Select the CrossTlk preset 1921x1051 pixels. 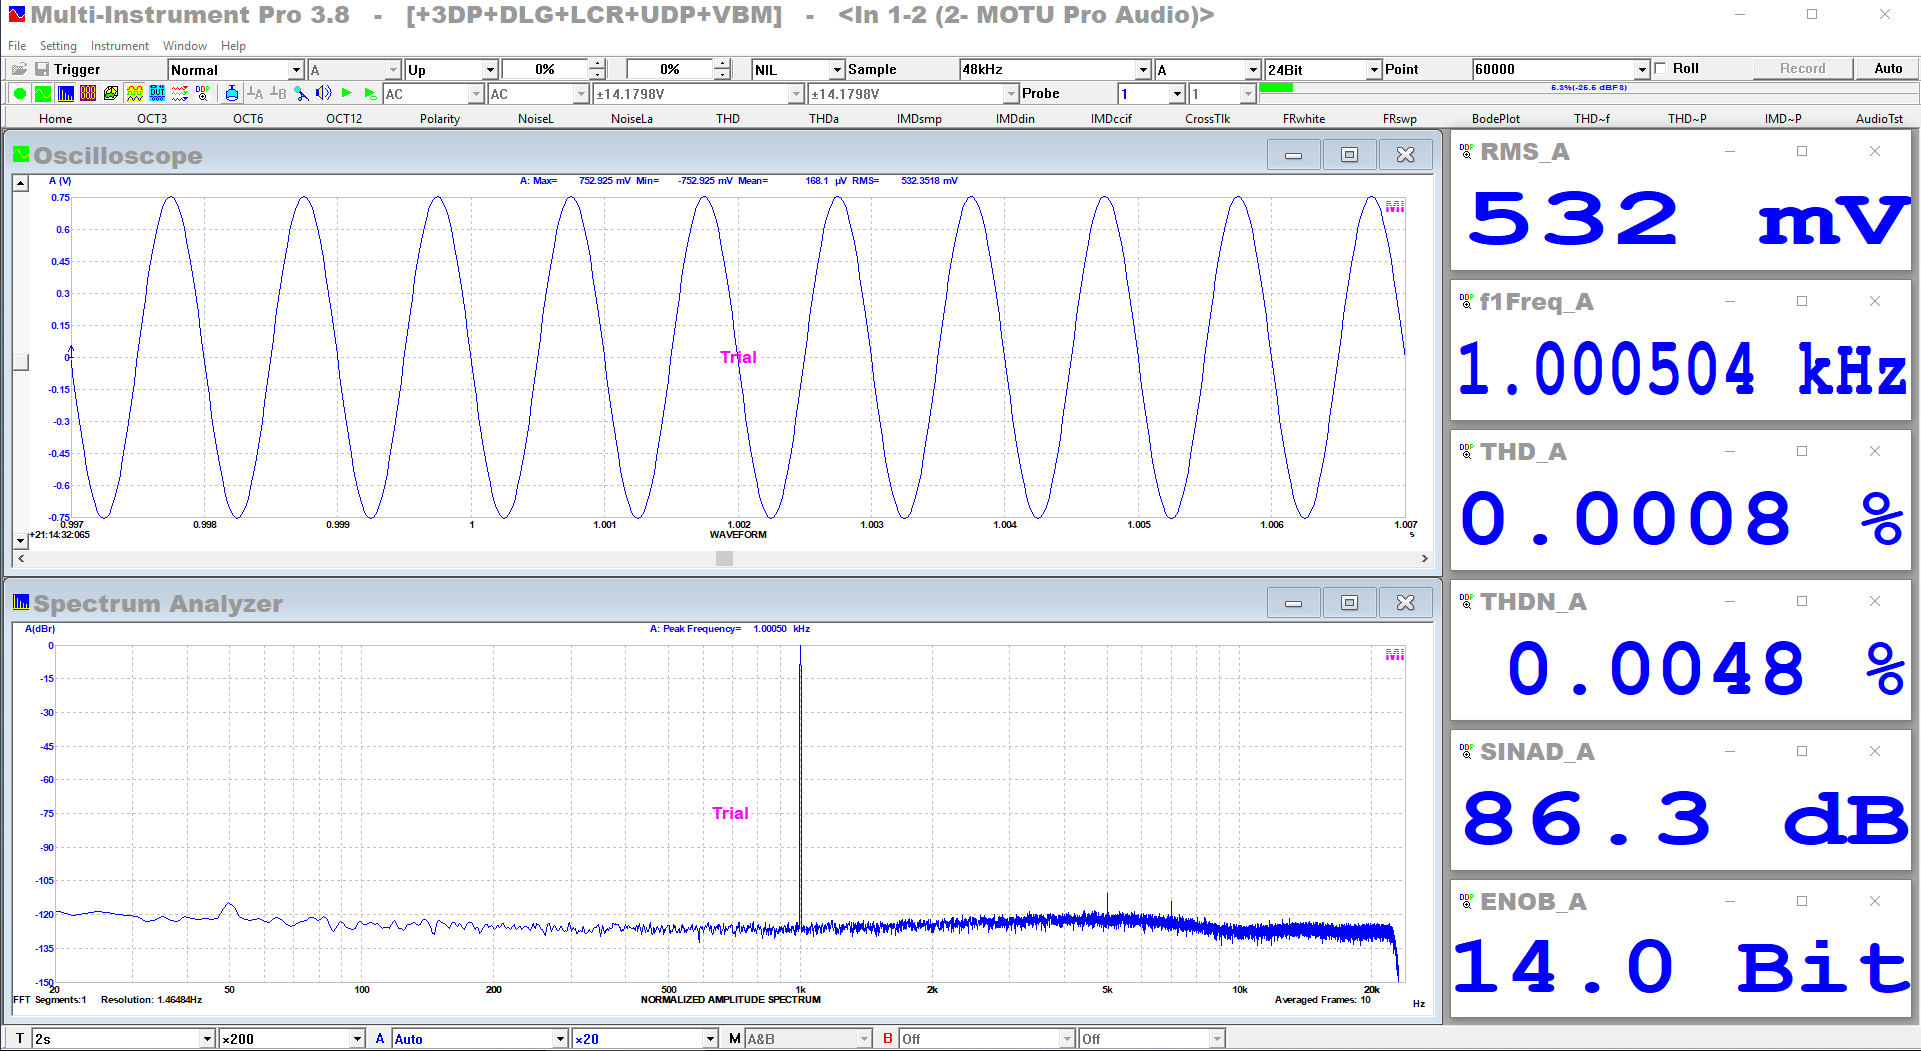click(1208, 119)
